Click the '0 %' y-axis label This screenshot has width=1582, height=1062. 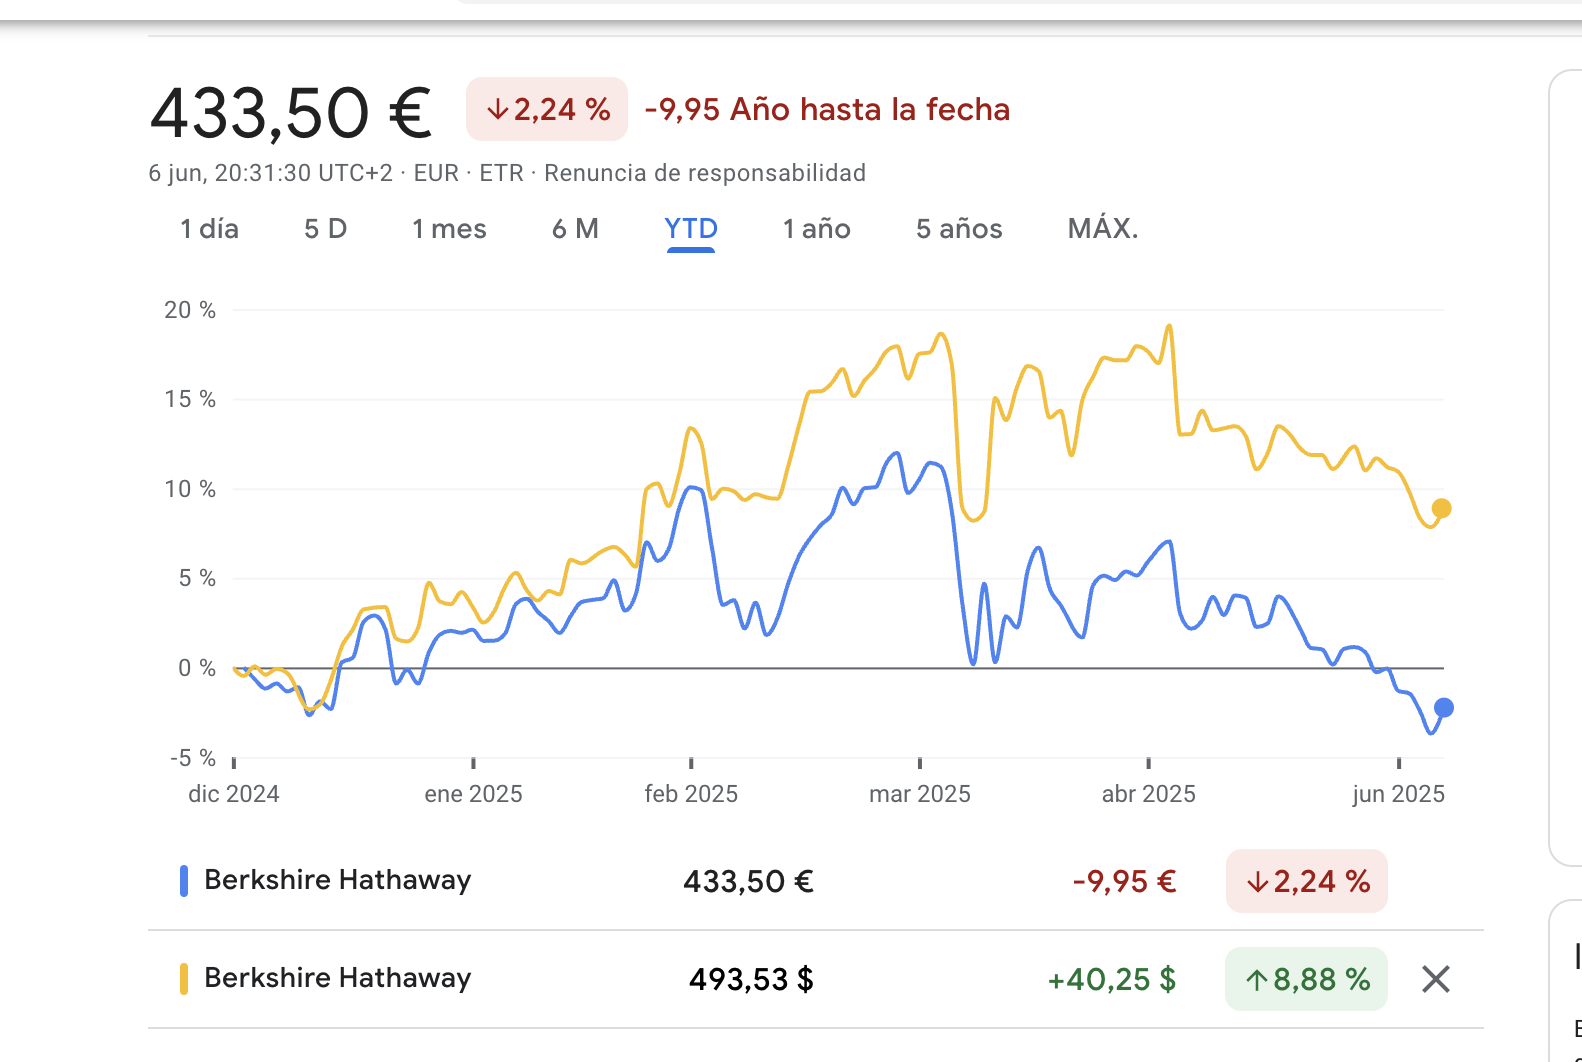pos(197,668)
